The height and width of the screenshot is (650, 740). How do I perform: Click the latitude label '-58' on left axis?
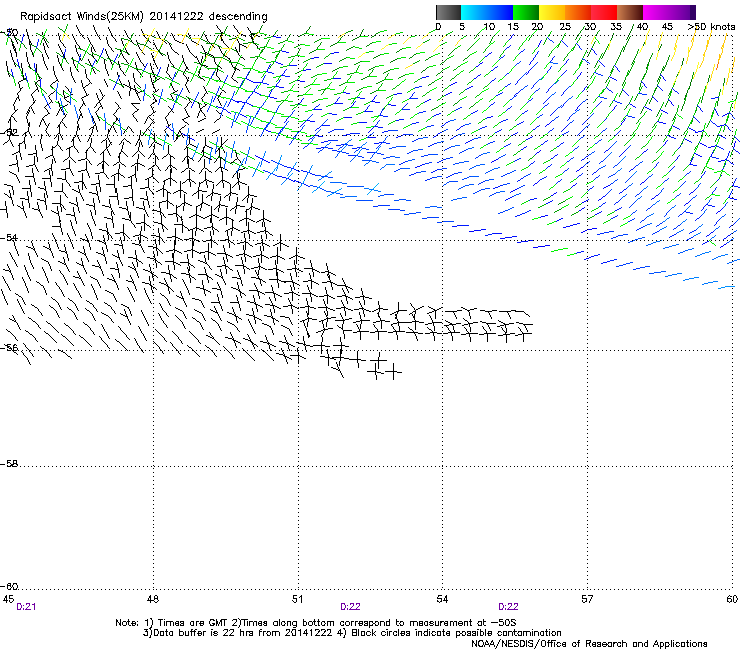pos(9,464)
